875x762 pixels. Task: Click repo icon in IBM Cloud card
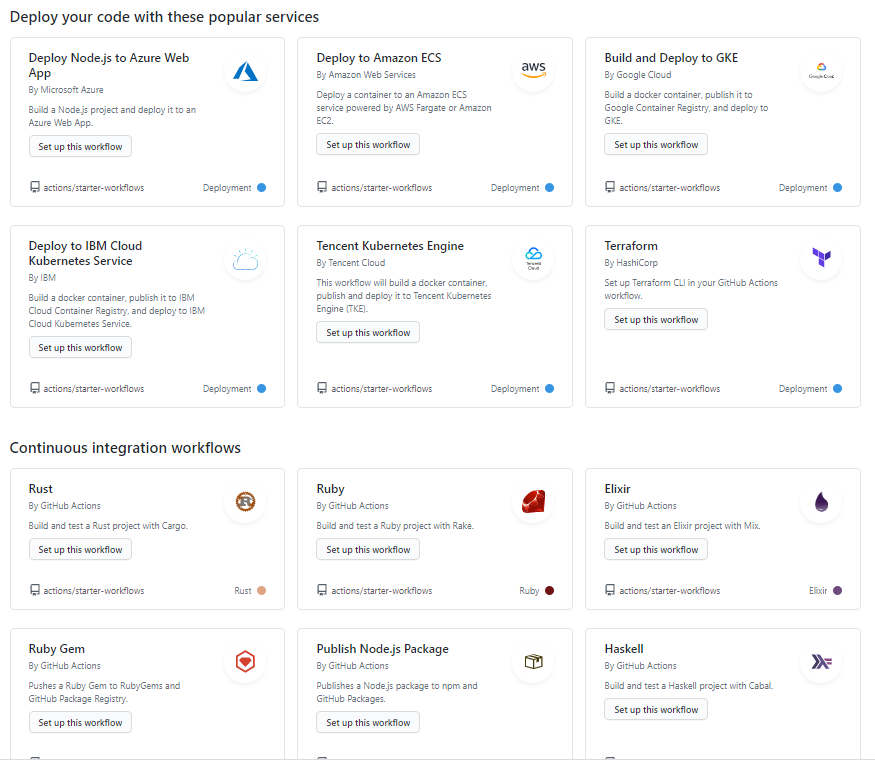point(35,388)
